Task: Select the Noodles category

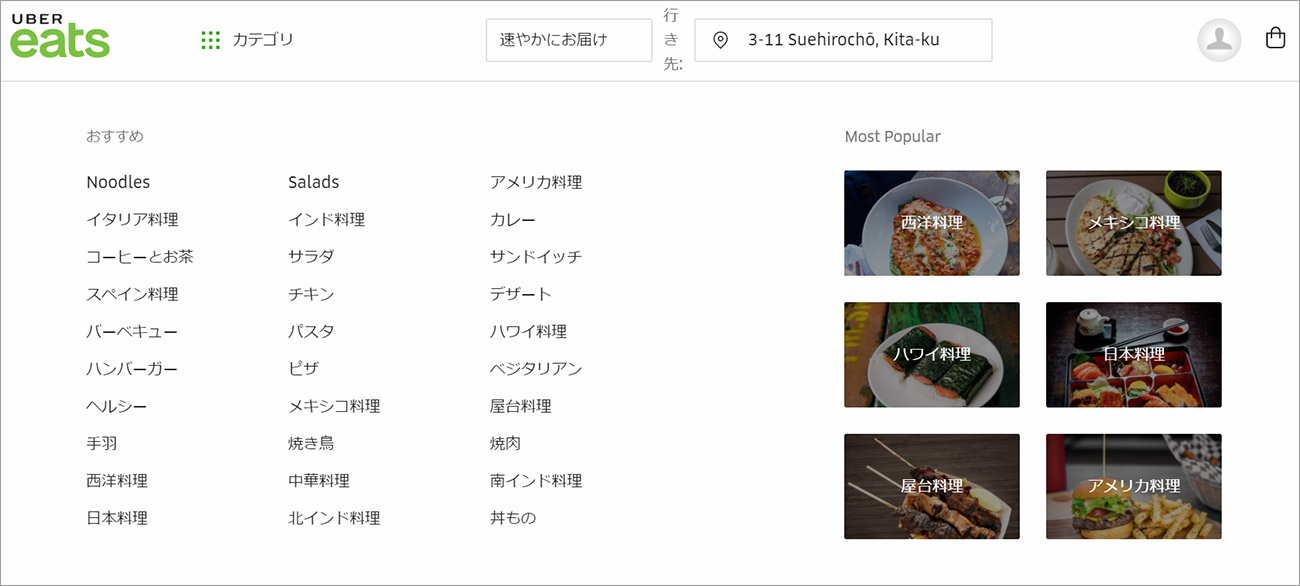Action: click(x=118, y=182)
